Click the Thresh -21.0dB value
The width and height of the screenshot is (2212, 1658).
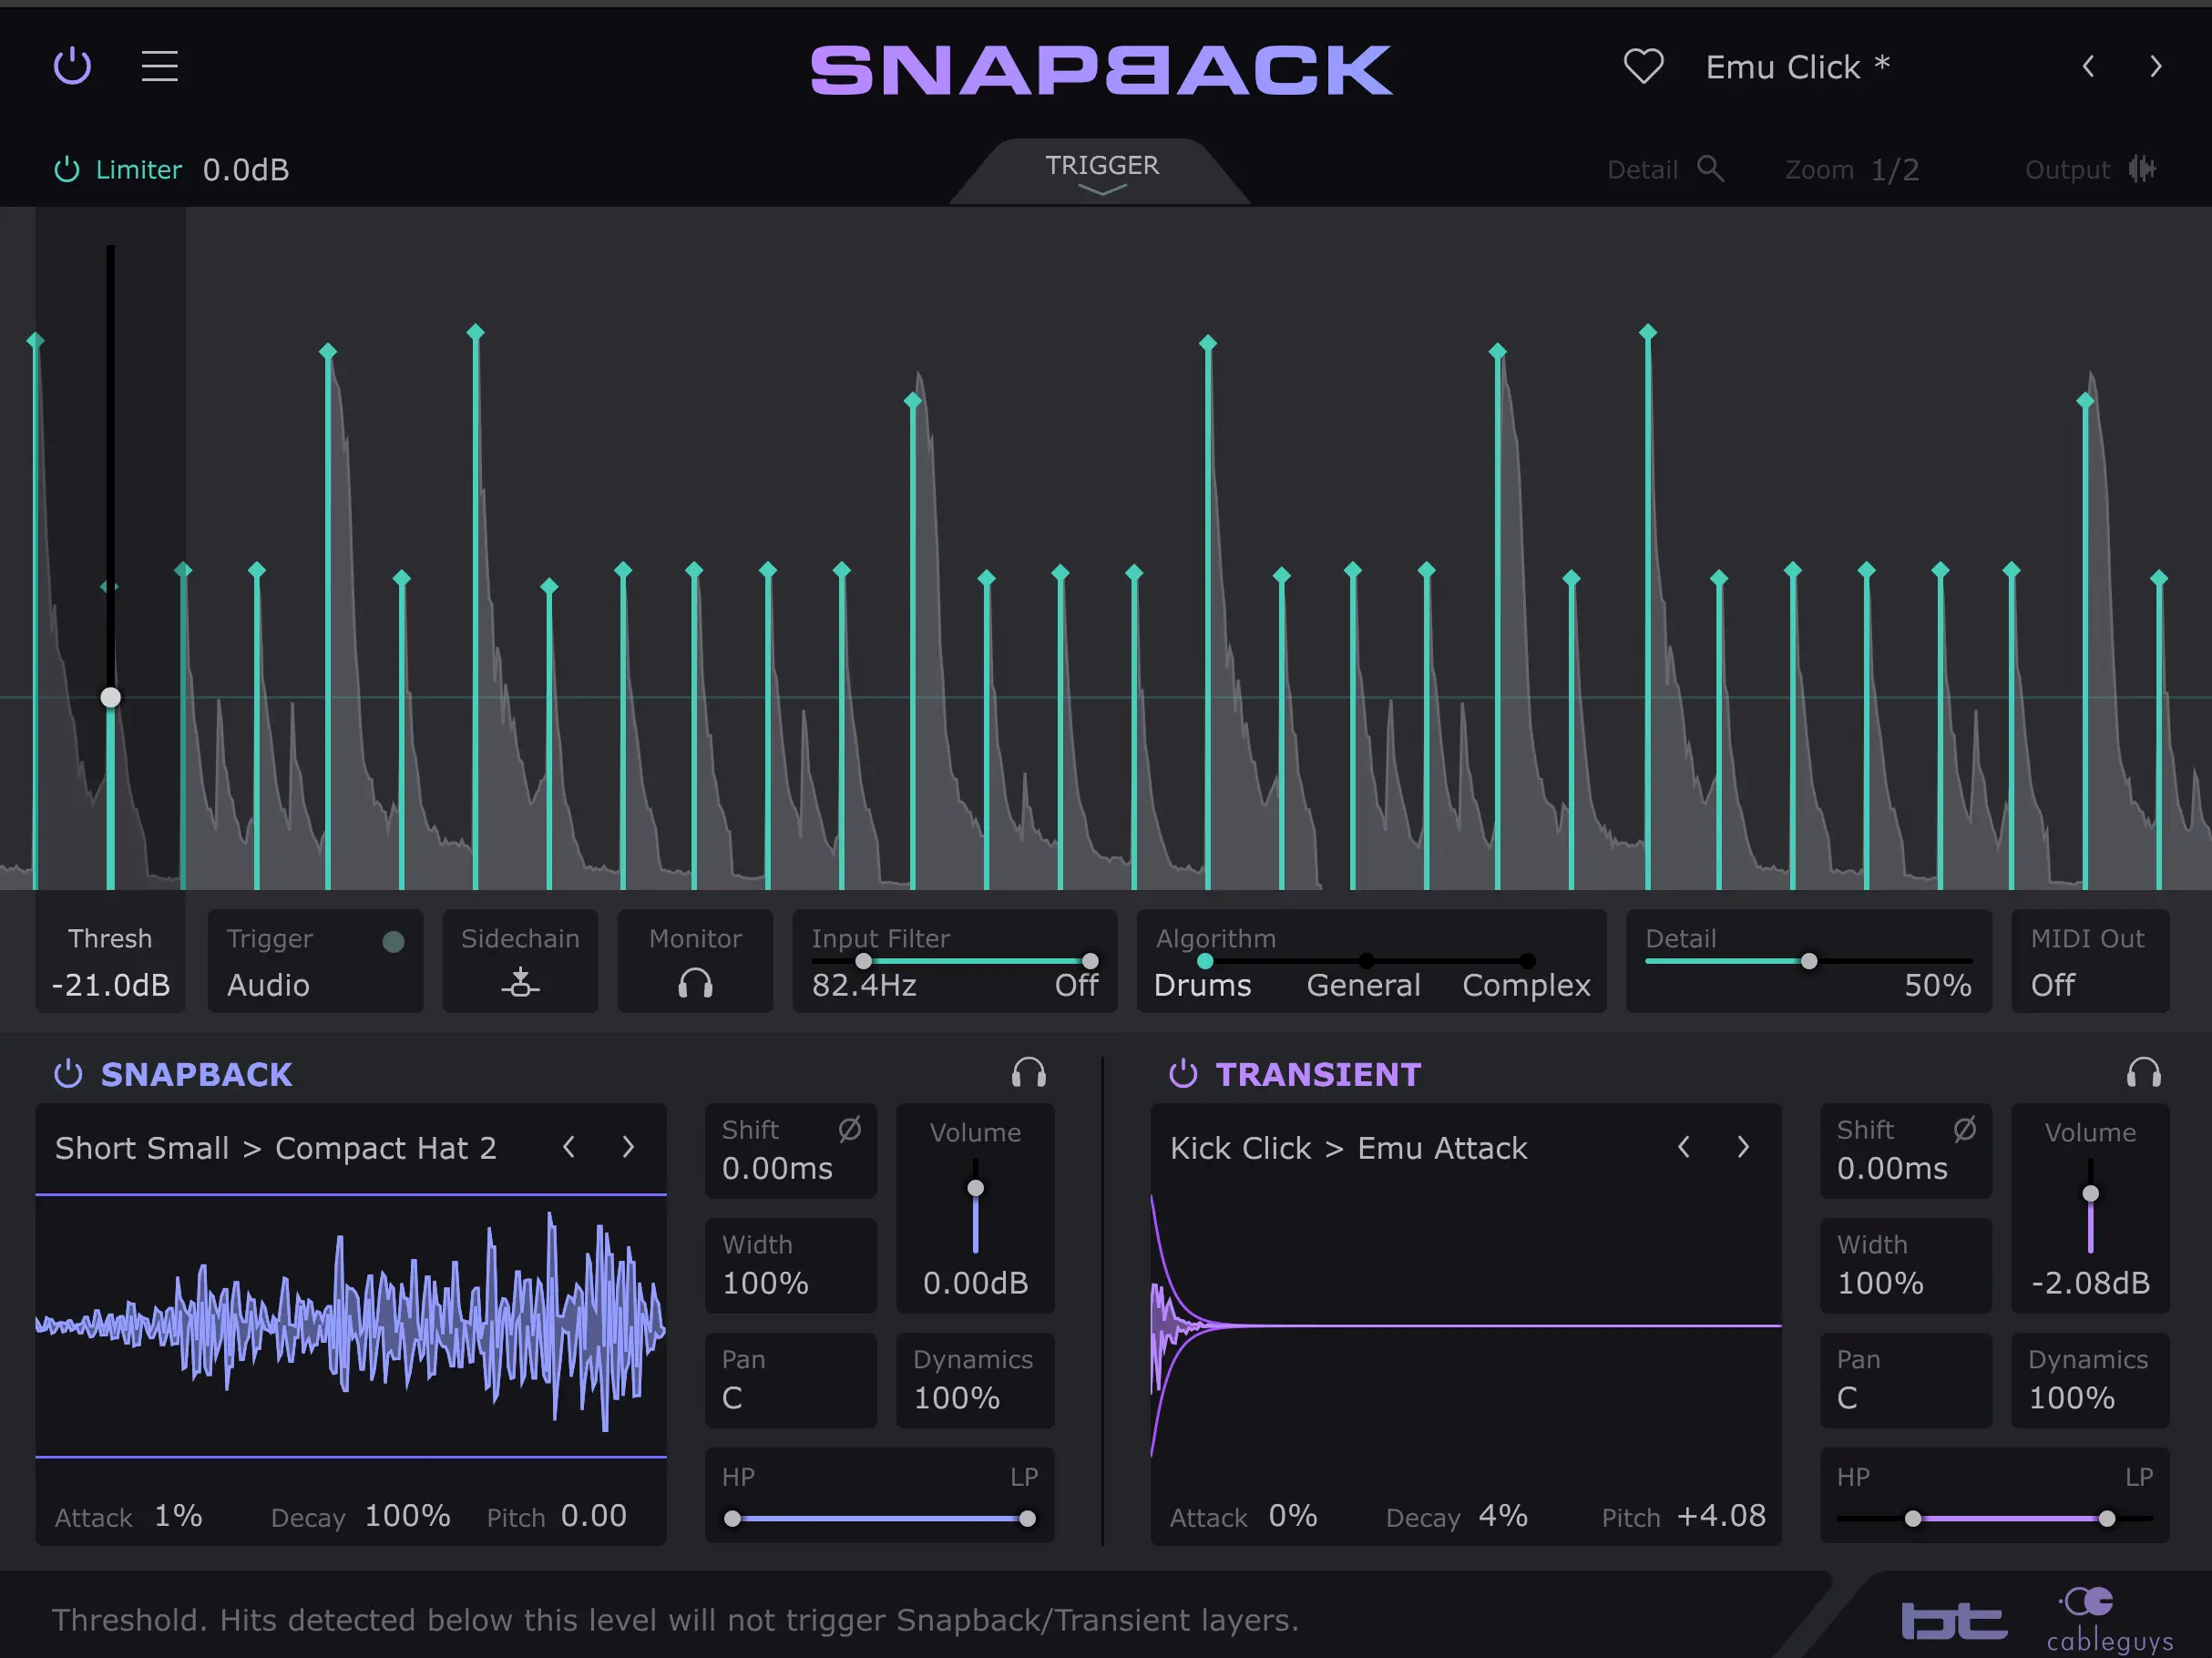[x=111, y=985]
